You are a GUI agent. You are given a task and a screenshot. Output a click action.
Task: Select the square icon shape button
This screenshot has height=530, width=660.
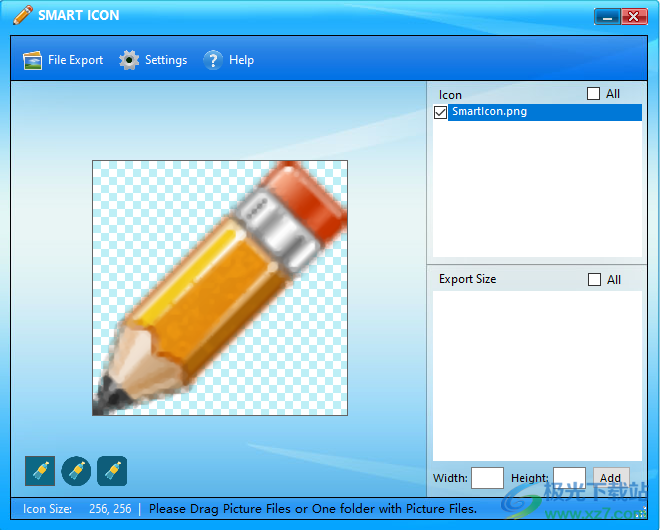tap(40, 471)
